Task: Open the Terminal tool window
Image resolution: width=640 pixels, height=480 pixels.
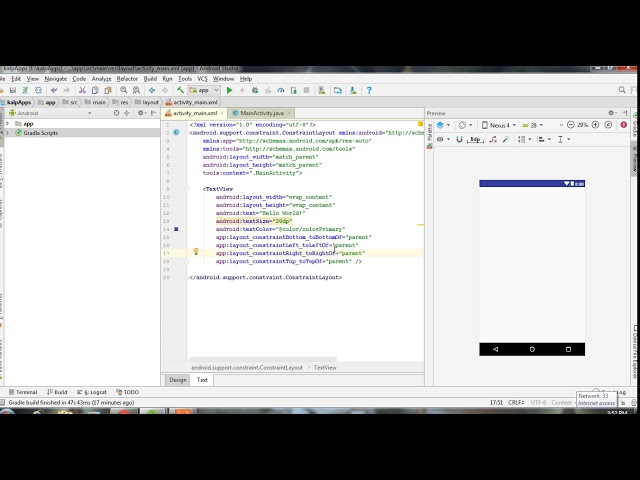Action: (23, 392)
